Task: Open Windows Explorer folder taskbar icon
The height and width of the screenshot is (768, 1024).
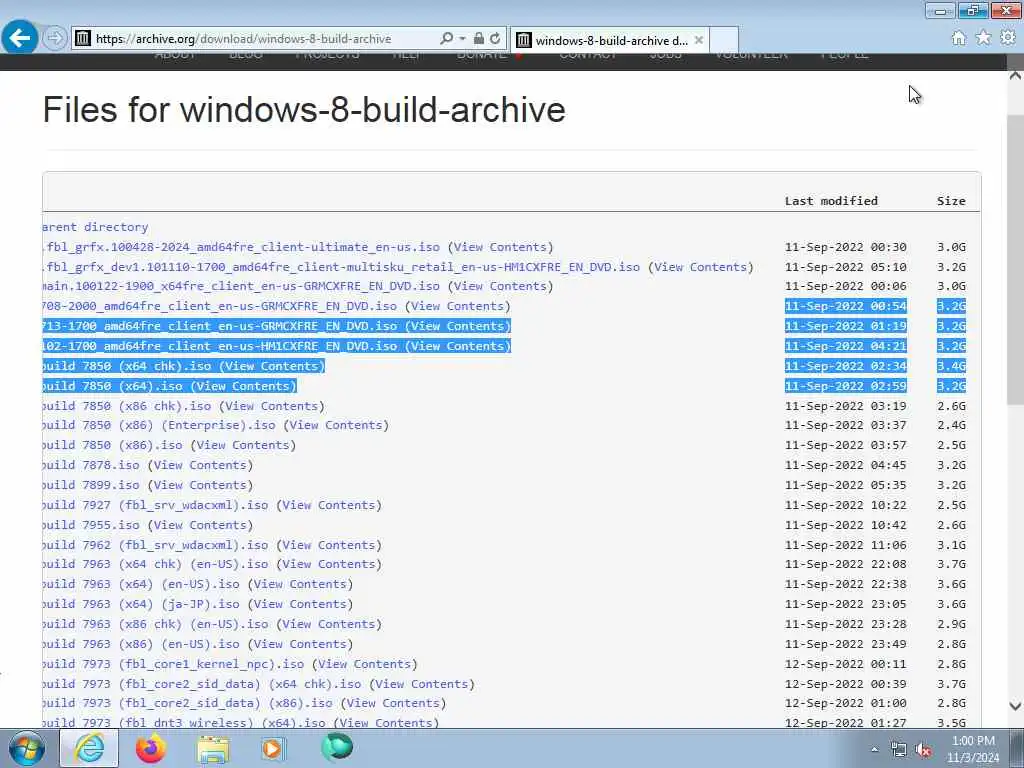Action: click(x=213, y=749)
